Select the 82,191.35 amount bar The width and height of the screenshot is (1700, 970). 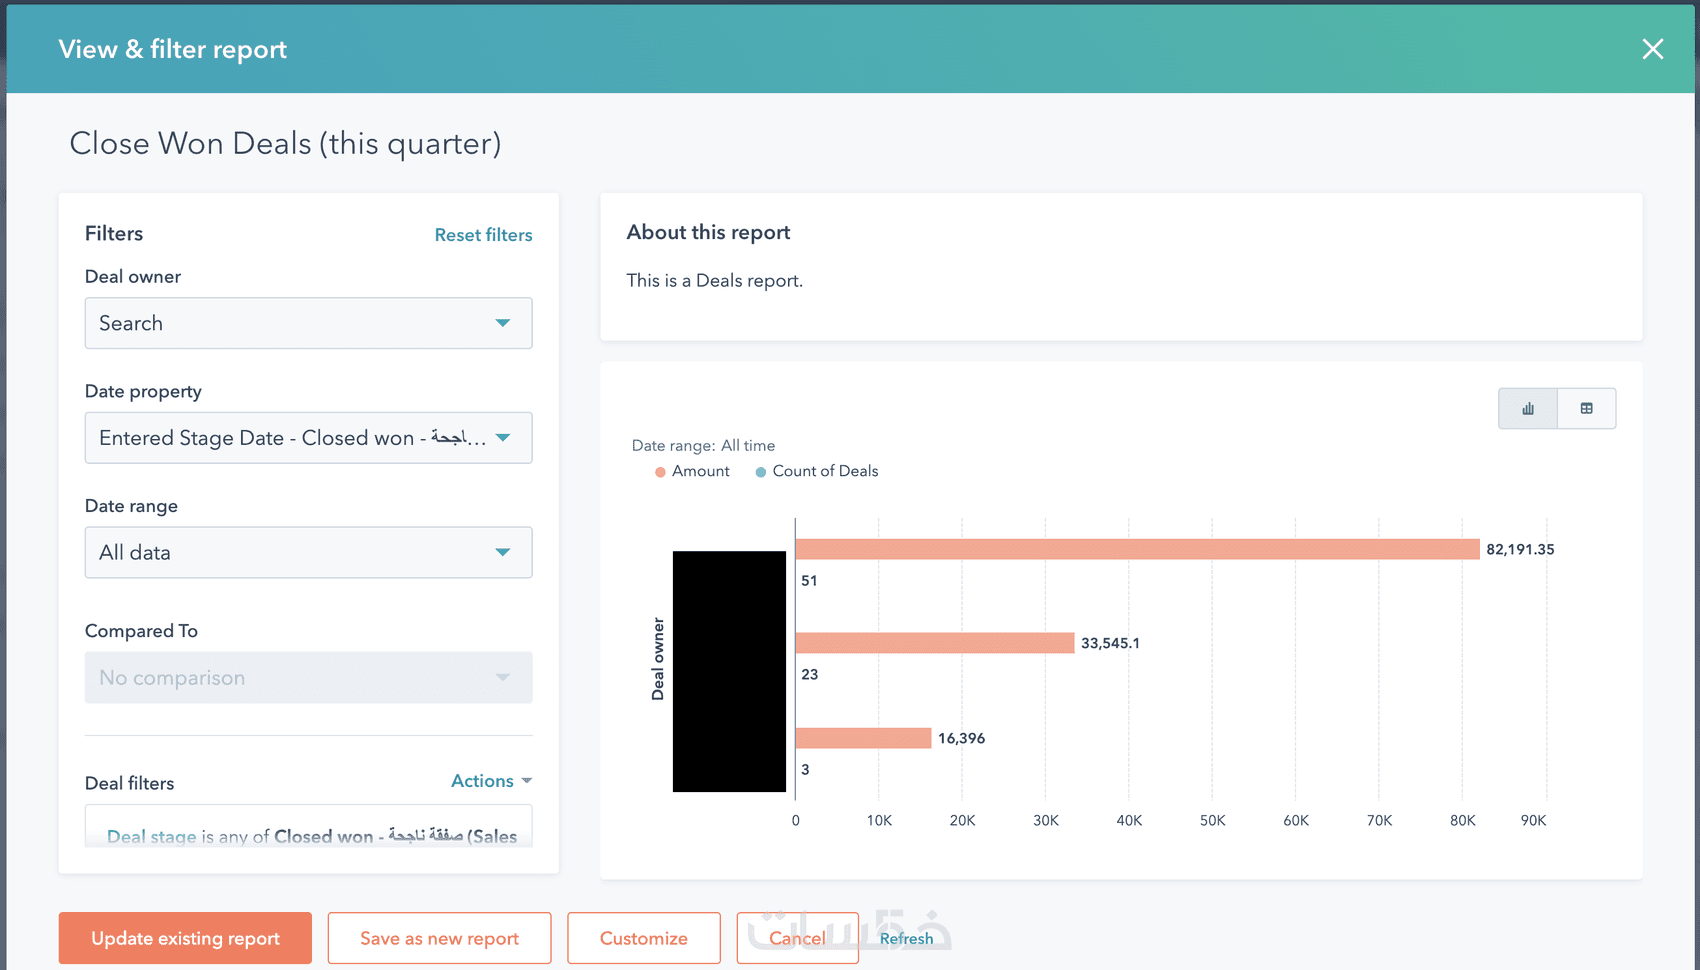1137,549
